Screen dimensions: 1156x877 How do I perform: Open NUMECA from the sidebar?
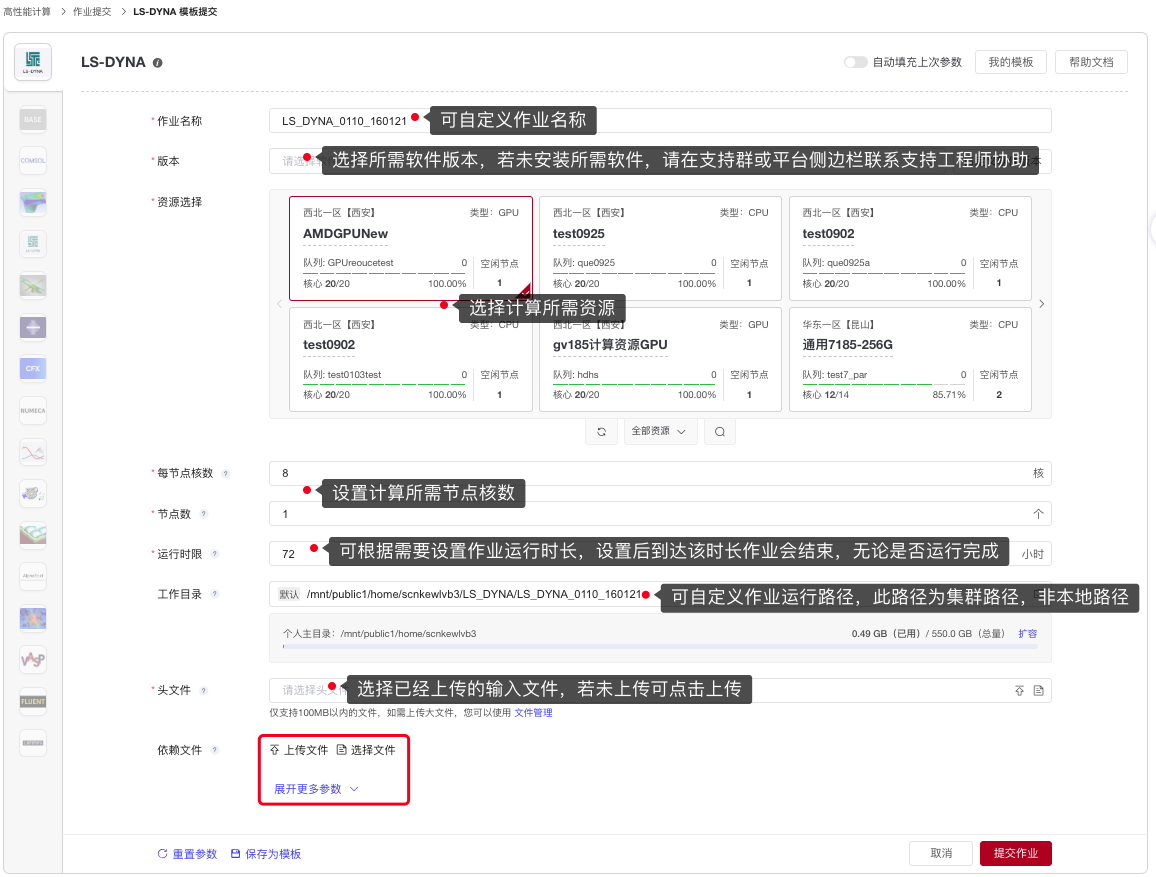point(33,411)
